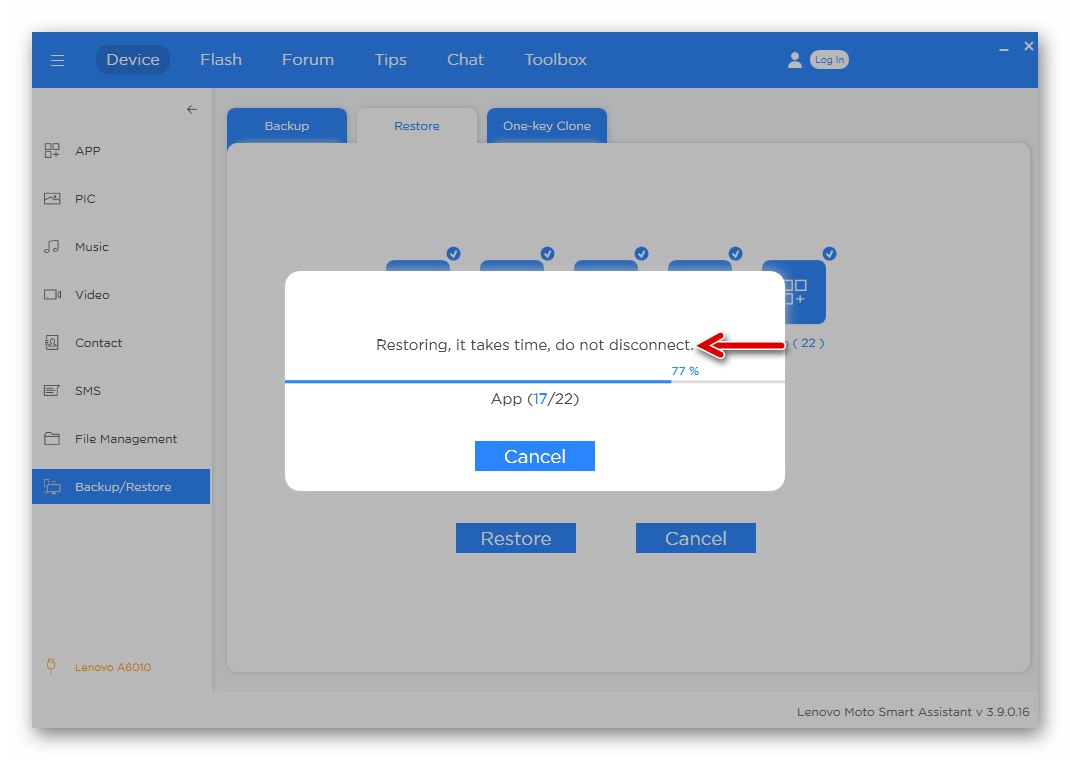Select Backup/Restore label in sidebar
The width and height of the screenshot is (1070, 760).
point(123,487)
